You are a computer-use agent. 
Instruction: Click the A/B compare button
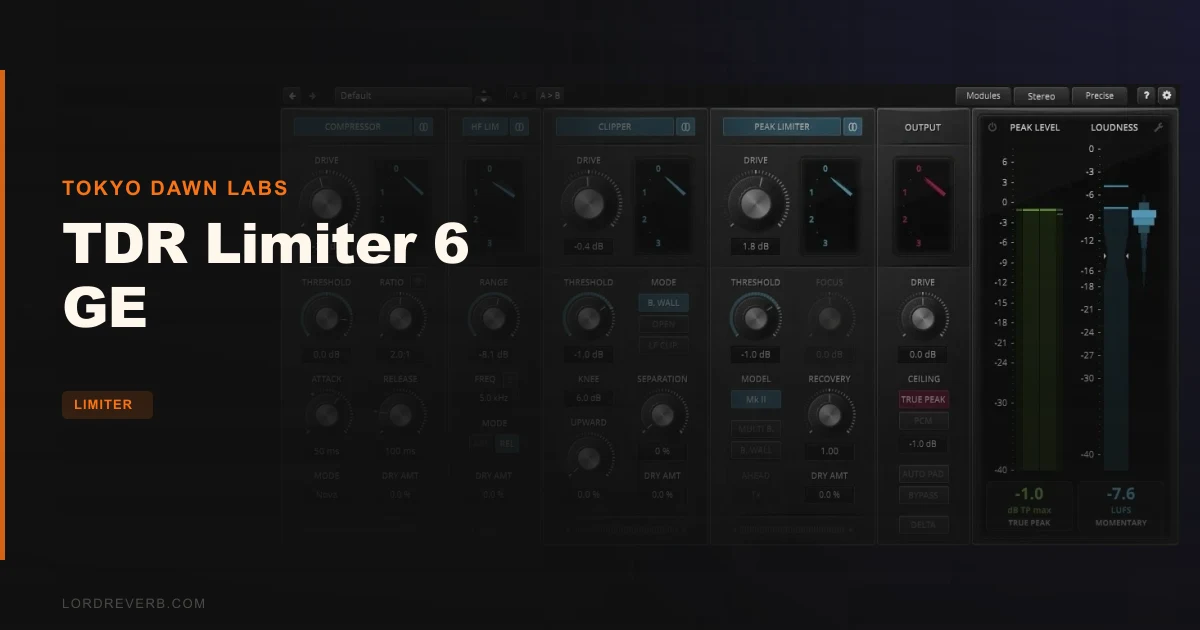click(519, 96)
